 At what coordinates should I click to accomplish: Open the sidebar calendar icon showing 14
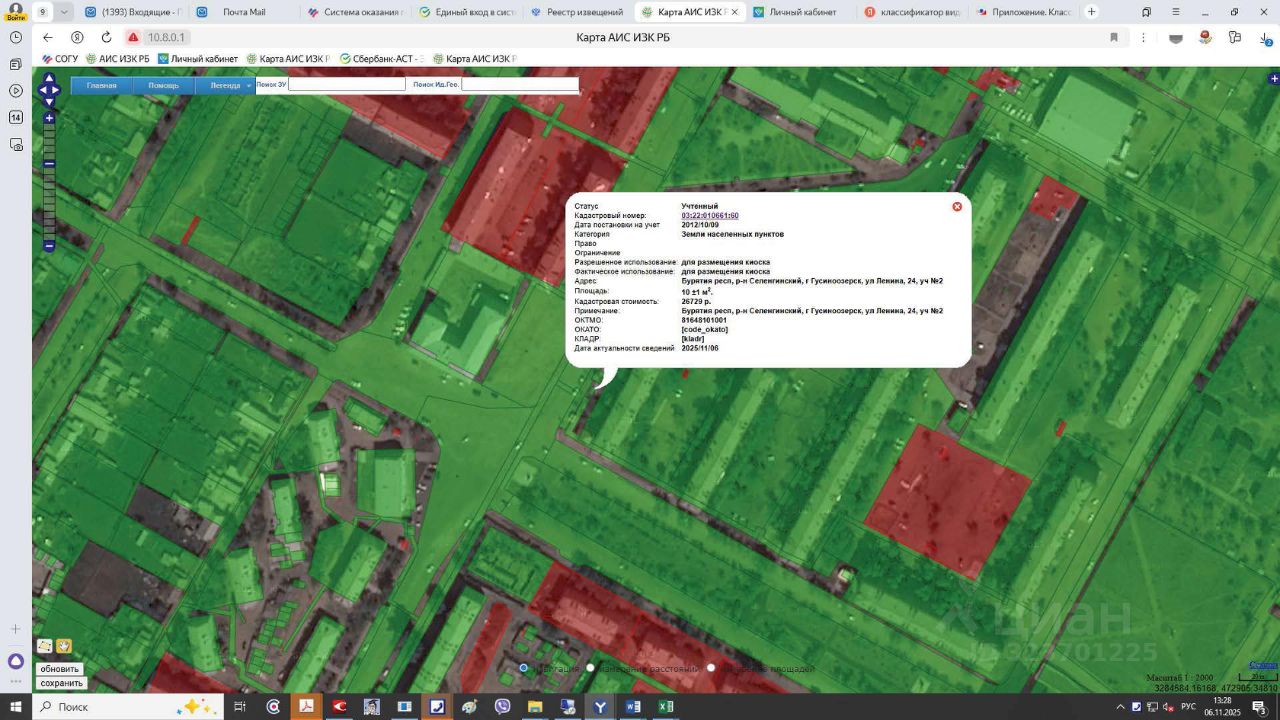pyautogui.click(x=15, y=117)
